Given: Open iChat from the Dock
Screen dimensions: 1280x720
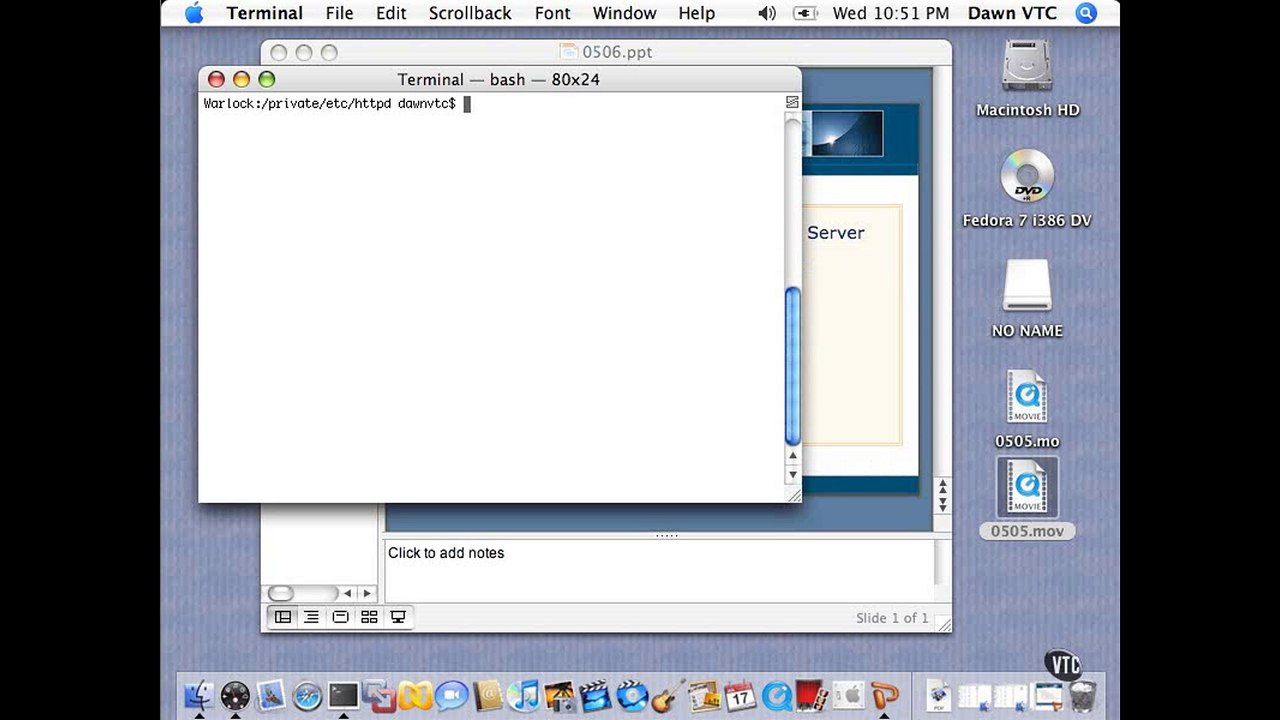Looking at the screenshot, I should (451, 695).
